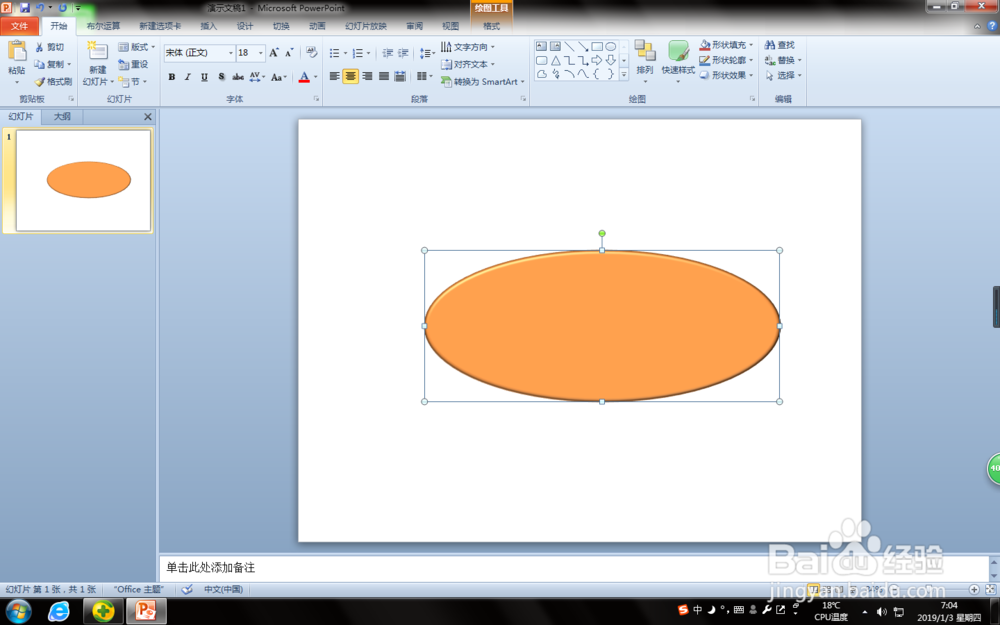Select the slide 1 thumbnail
1000x625 pixels.
coord(84,180)
